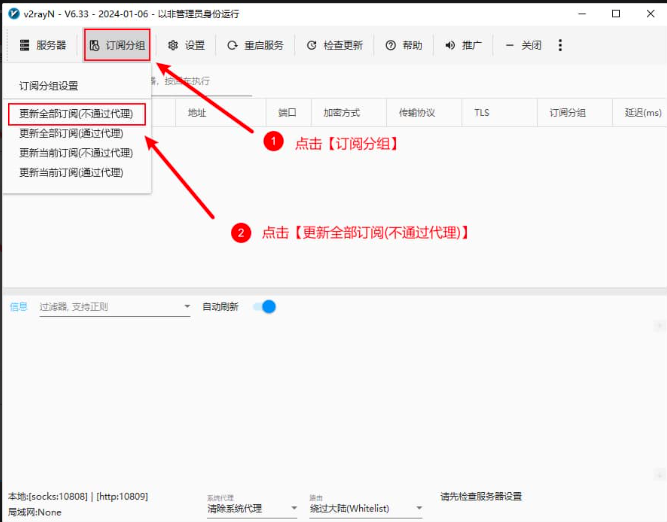The width and height of the screenshot is (667, 522).
Task: Toggle the 自动刷新 auto refresh switch
Action: 265,307
